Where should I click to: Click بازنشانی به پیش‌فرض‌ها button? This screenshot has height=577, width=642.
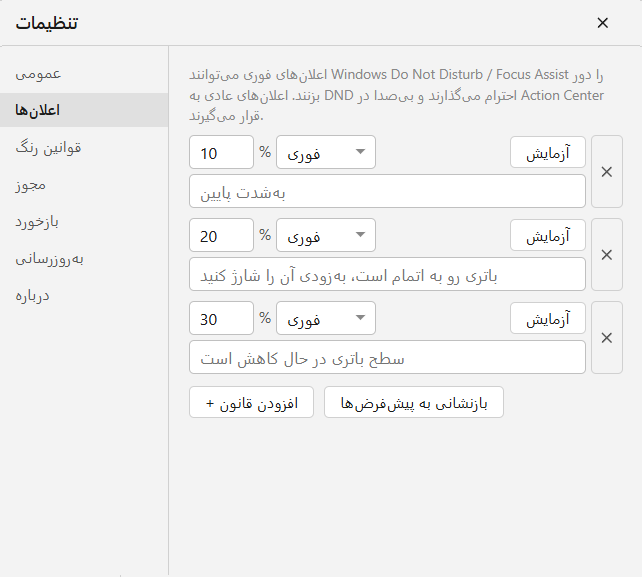click(x=414, y=403)
